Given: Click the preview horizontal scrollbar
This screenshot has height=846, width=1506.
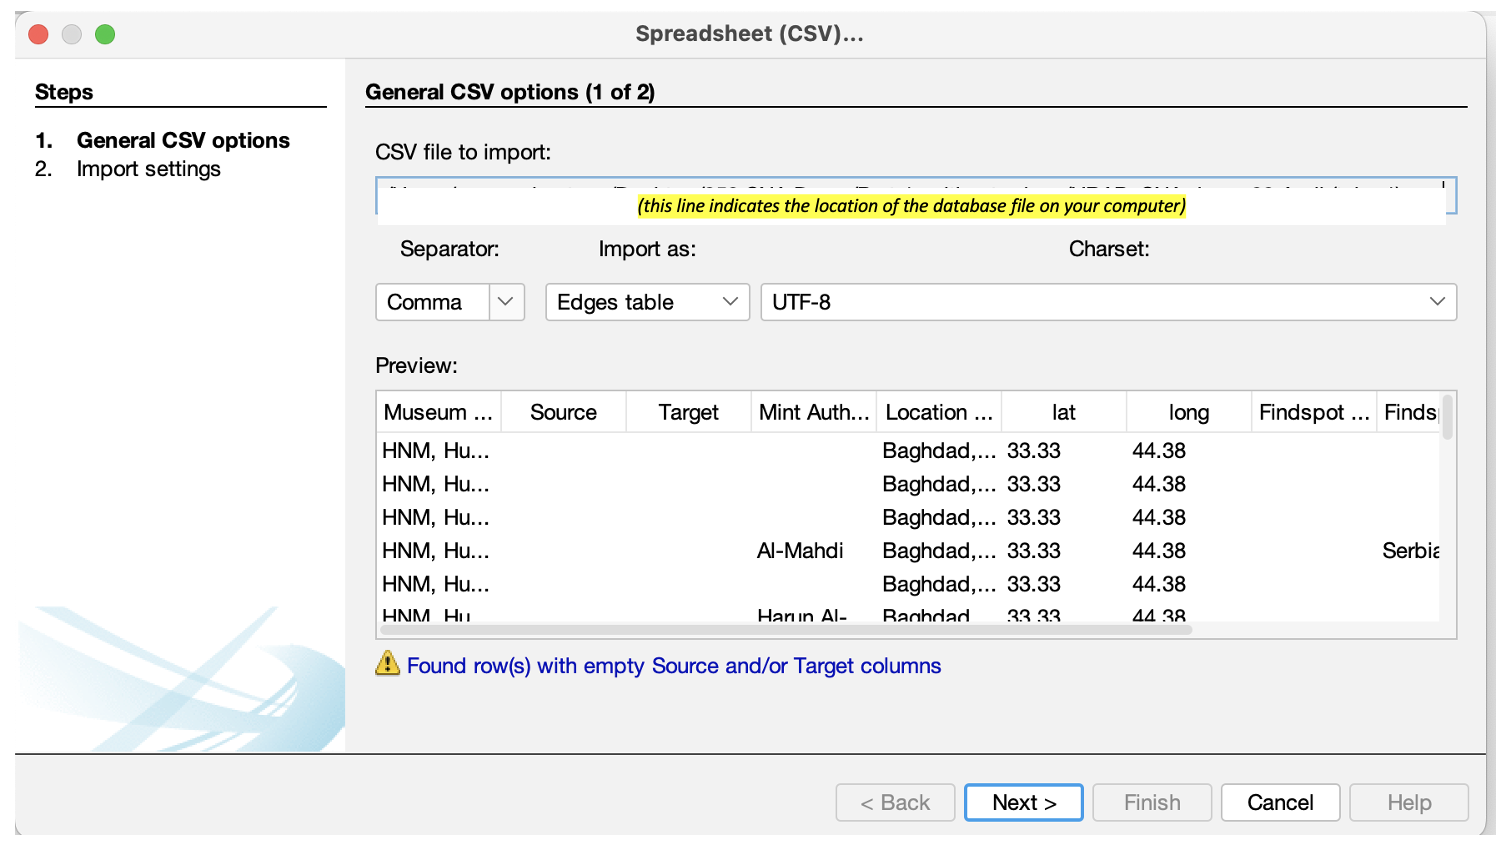Looking at the screenshot, I should click(x=786, y=630).
